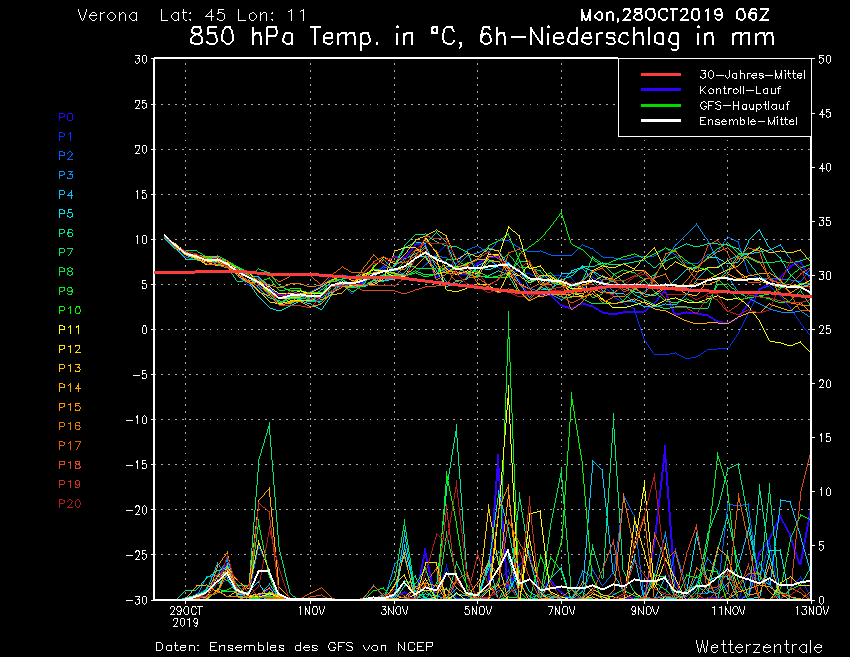Click the Verona location title

click(108, 15)
